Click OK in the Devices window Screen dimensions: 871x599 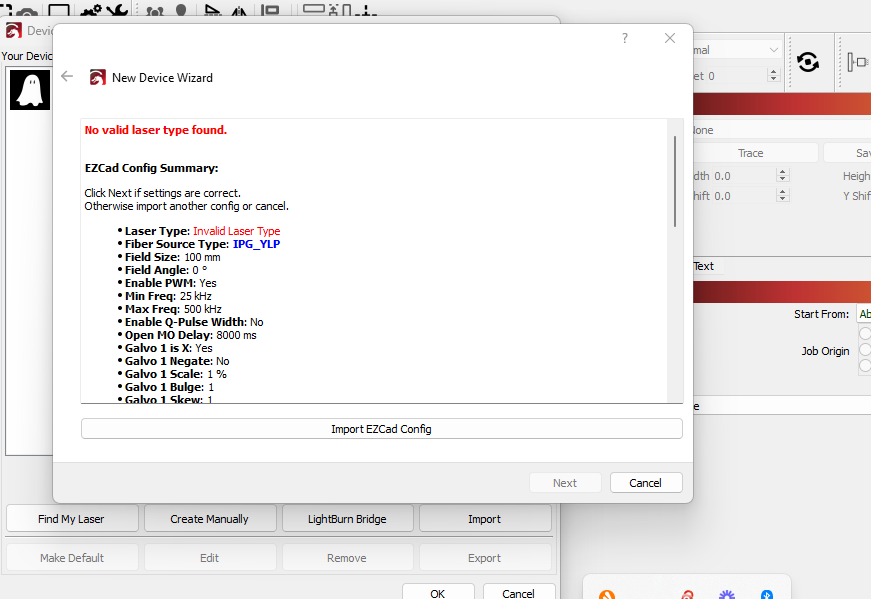coord(438,592)
